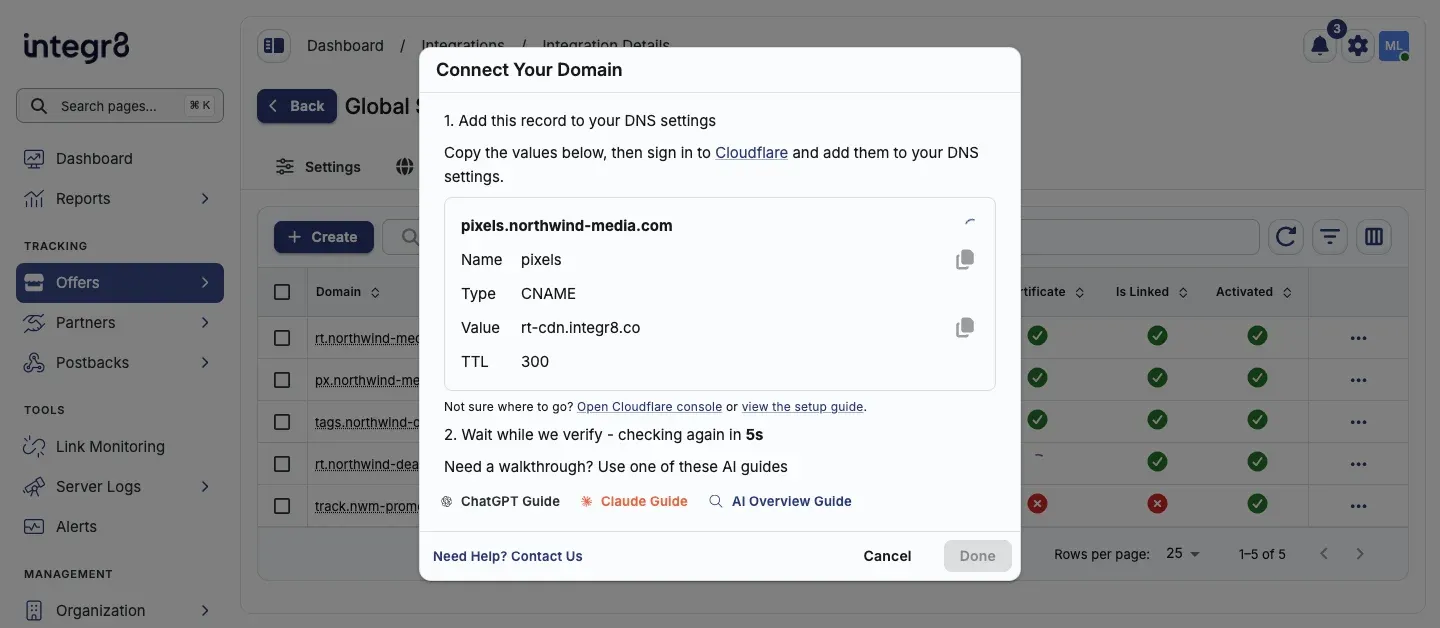
Task: Click the Create button
Action: point(324,237)
